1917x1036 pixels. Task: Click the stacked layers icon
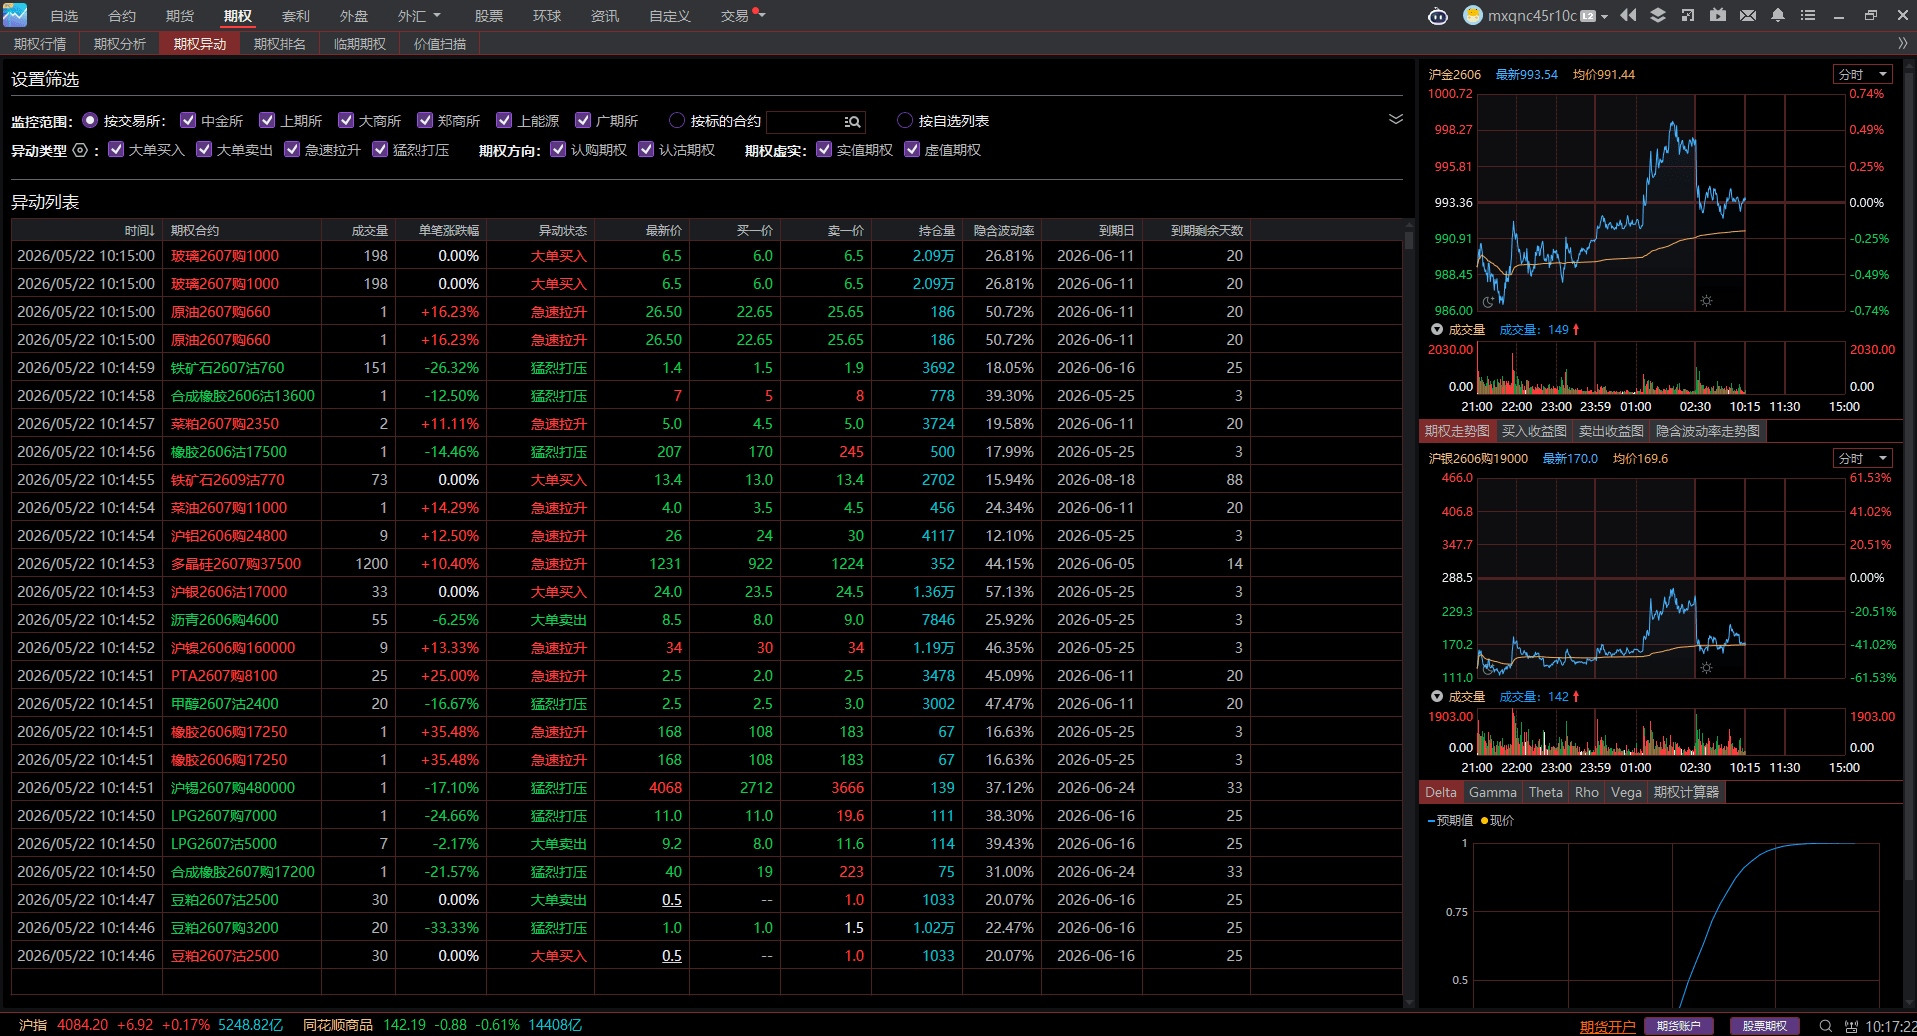(1658, 16)
